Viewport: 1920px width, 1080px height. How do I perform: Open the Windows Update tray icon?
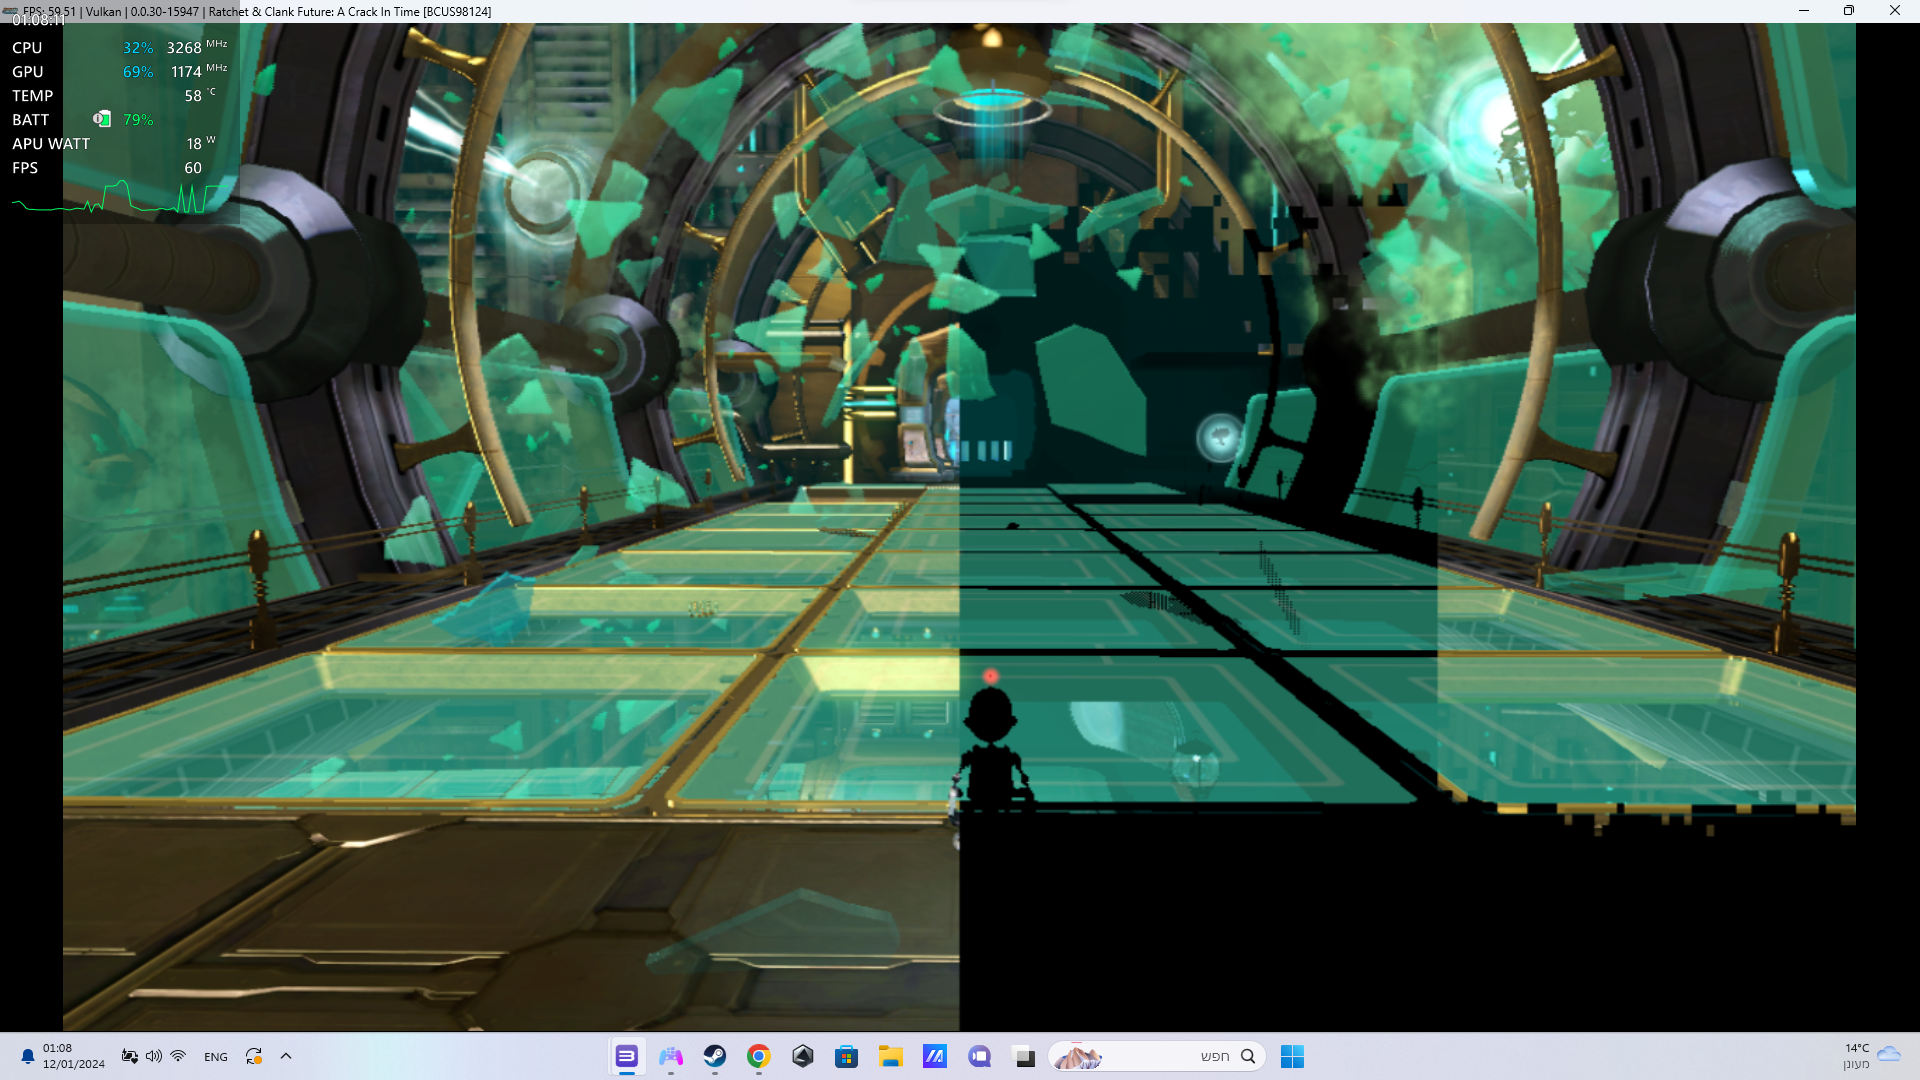254,1056
